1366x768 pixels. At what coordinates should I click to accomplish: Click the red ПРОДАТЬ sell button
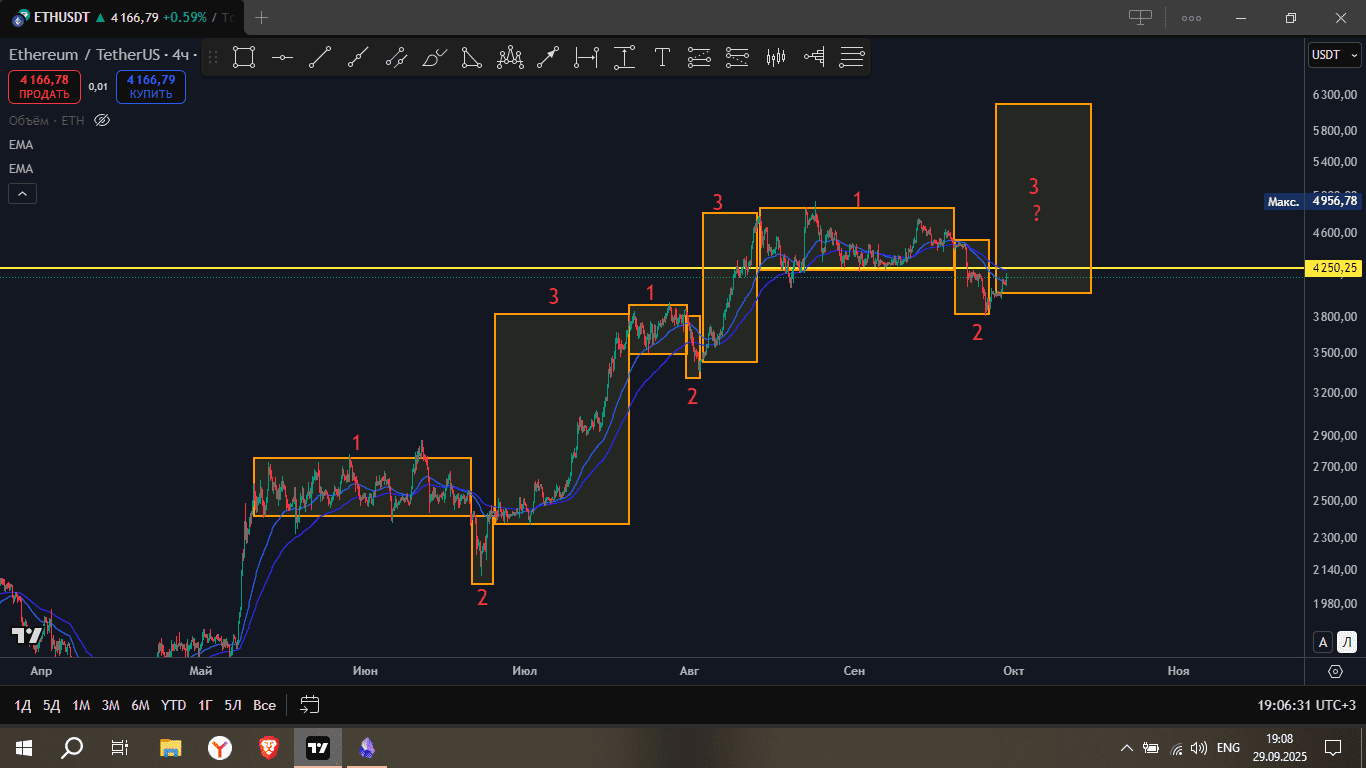coord(44,87)
